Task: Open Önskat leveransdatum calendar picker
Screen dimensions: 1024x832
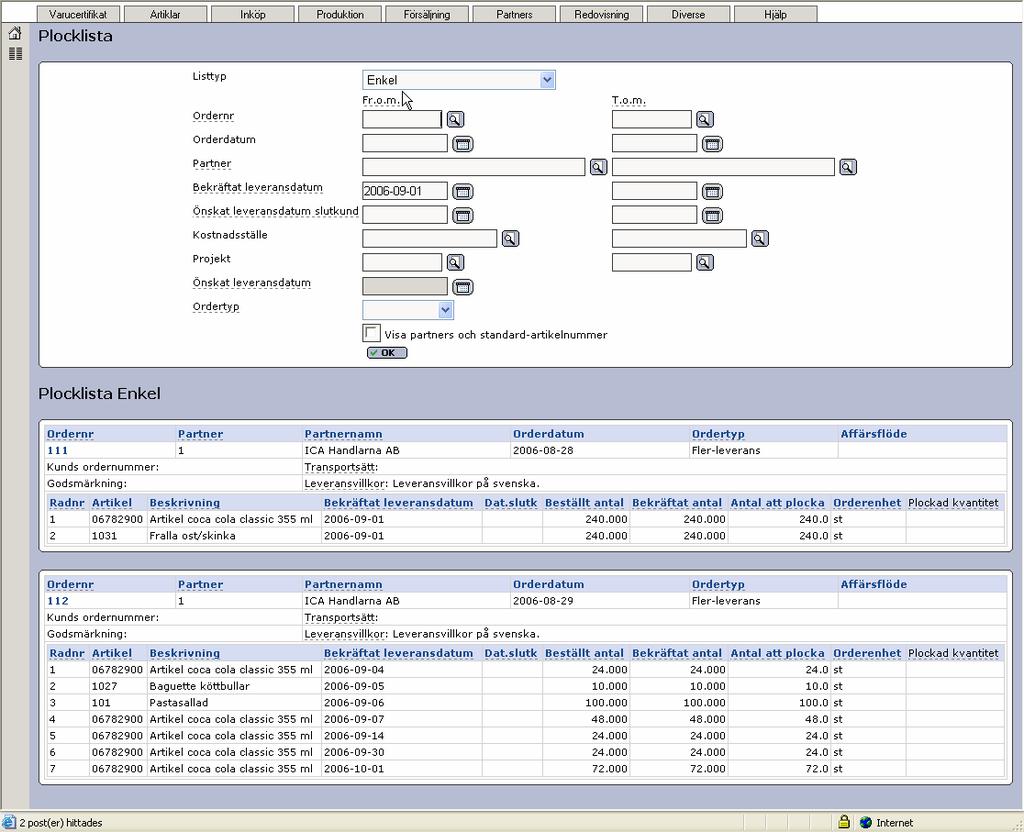Action: tap(462, 287)
